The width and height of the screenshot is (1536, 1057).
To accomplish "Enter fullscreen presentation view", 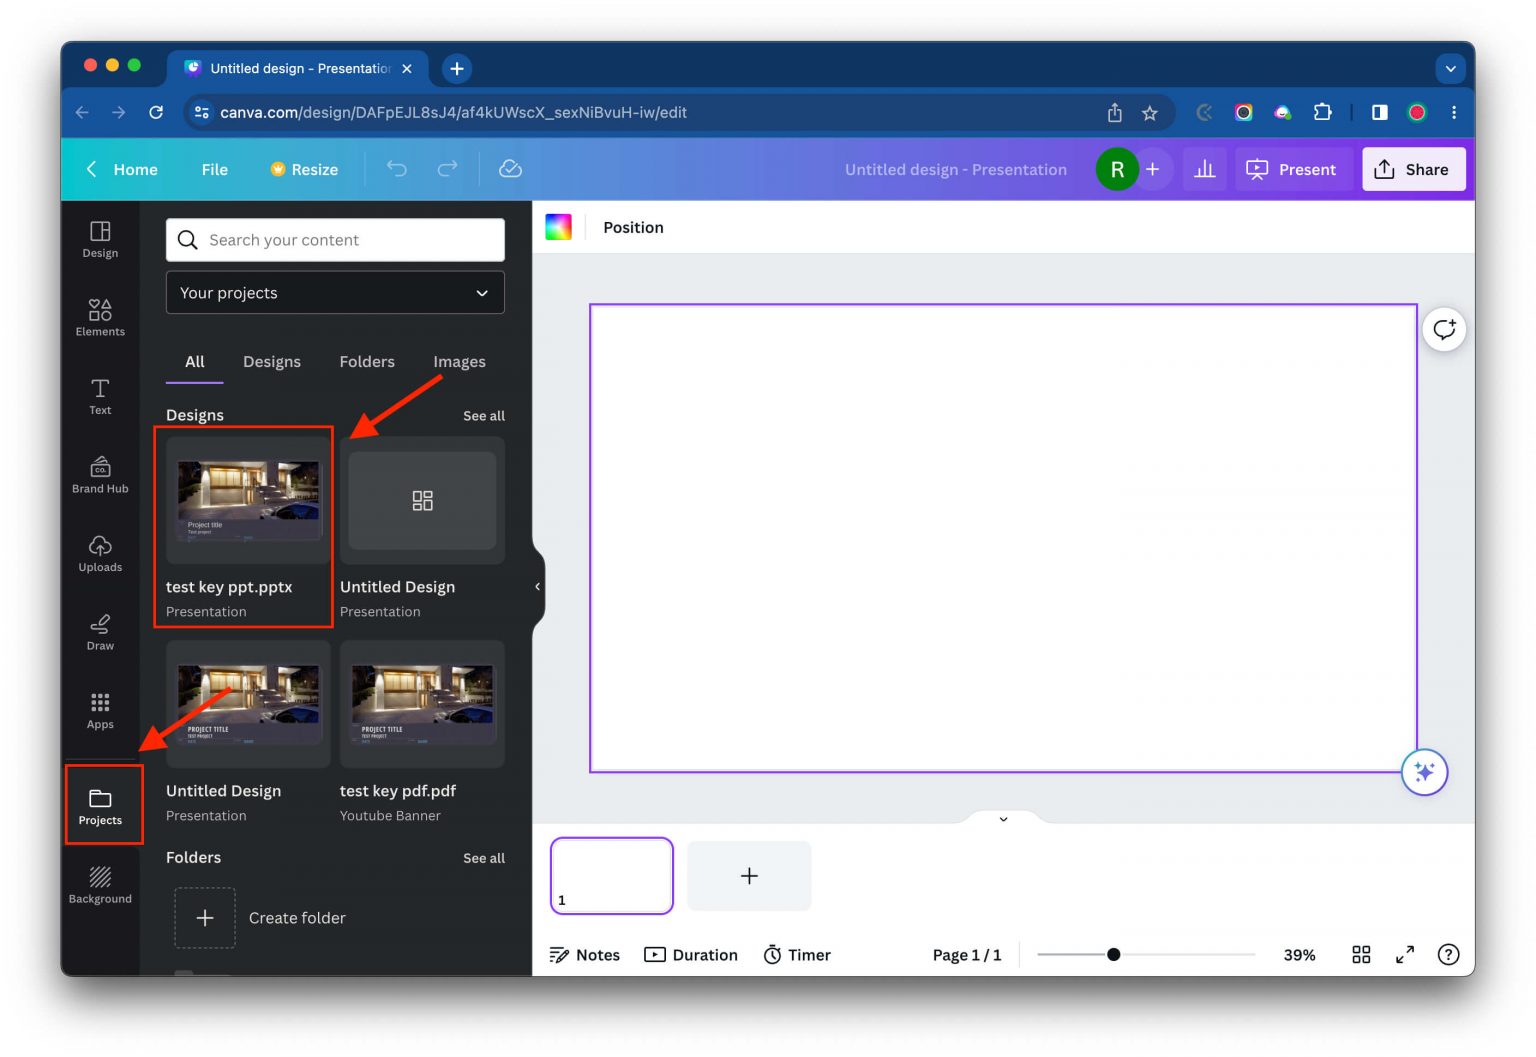I will tap(1404, 954).
